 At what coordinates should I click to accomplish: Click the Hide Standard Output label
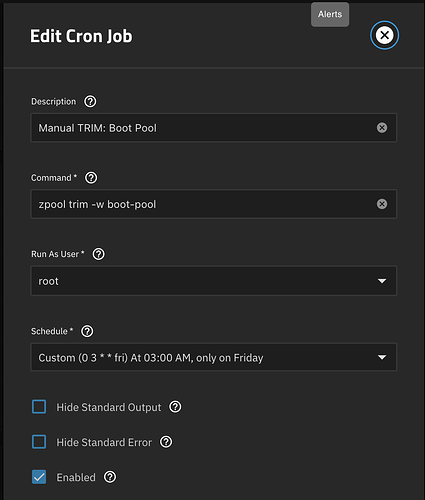click(x=109, y=407)
